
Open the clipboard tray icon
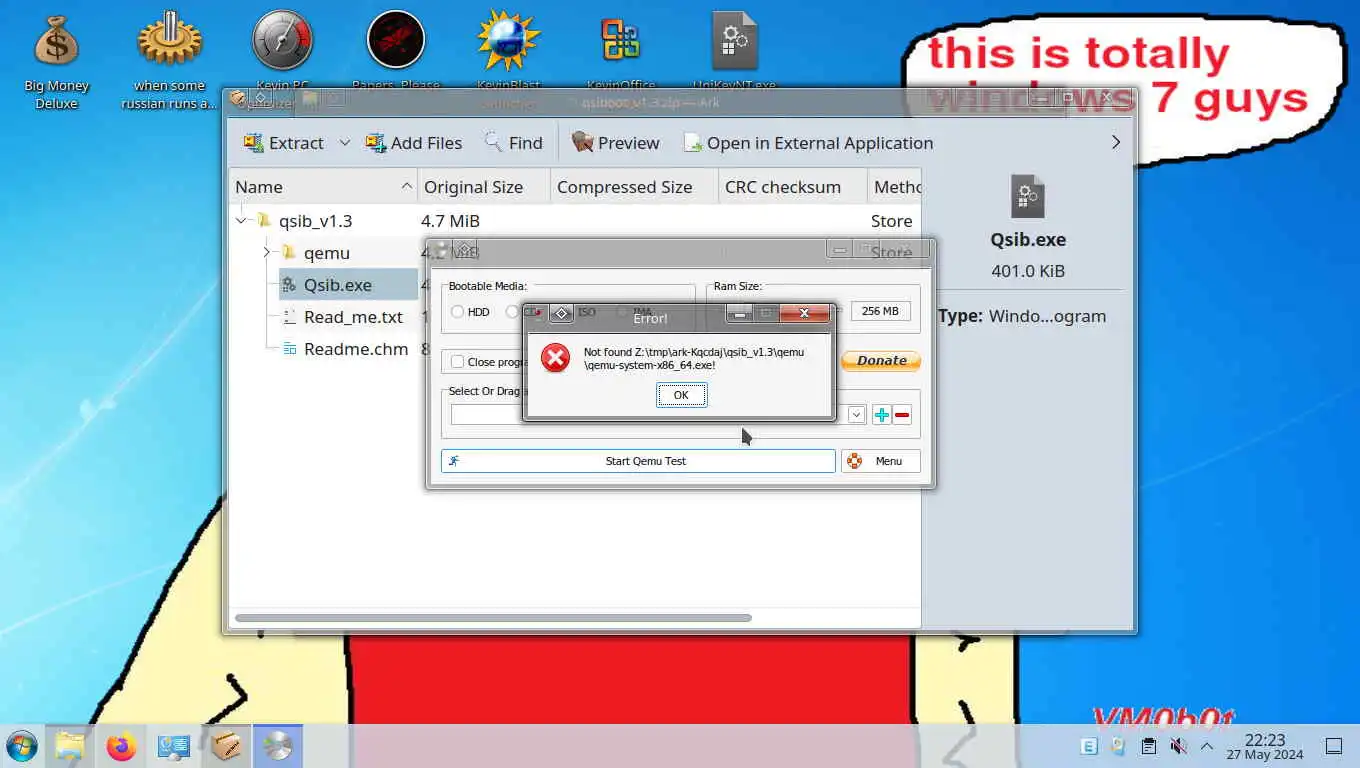pos(1149,746)
